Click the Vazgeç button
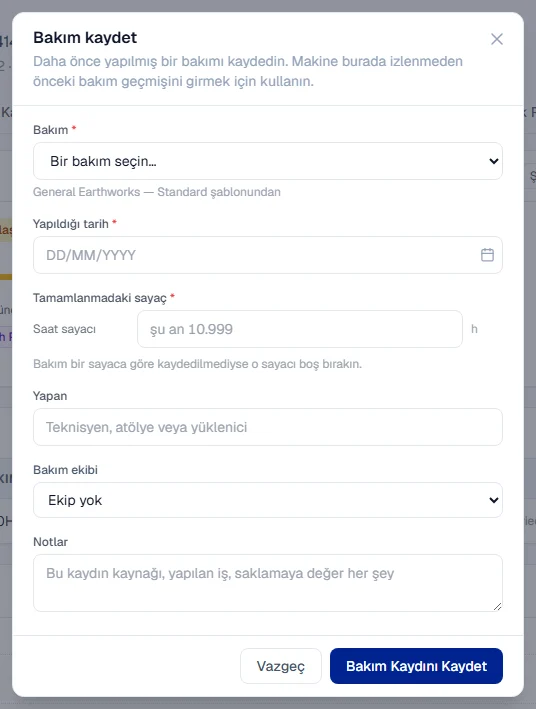The width and height of the screenshot is (536, 709). tap(281, 666)
